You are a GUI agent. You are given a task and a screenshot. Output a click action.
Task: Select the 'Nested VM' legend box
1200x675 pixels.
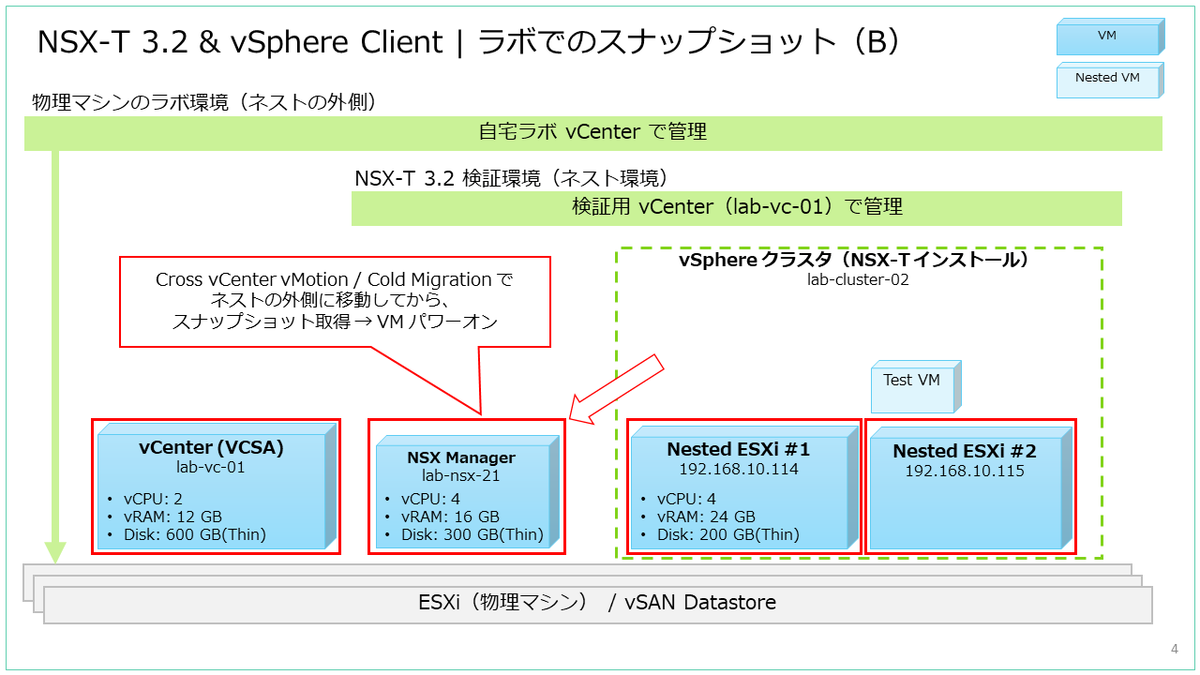pos(1110,78)
